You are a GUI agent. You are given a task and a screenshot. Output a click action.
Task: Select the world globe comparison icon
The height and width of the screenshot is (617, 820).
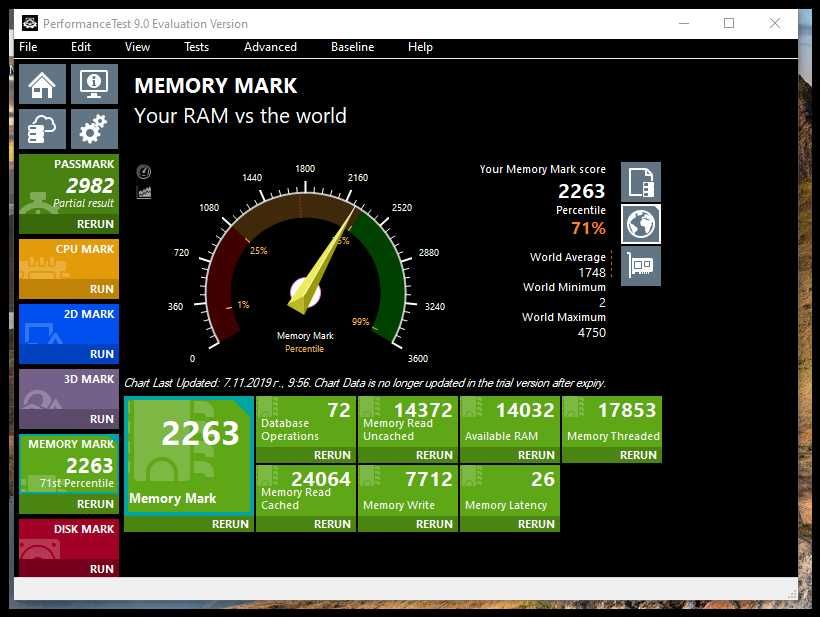click(x=641, y=224)
